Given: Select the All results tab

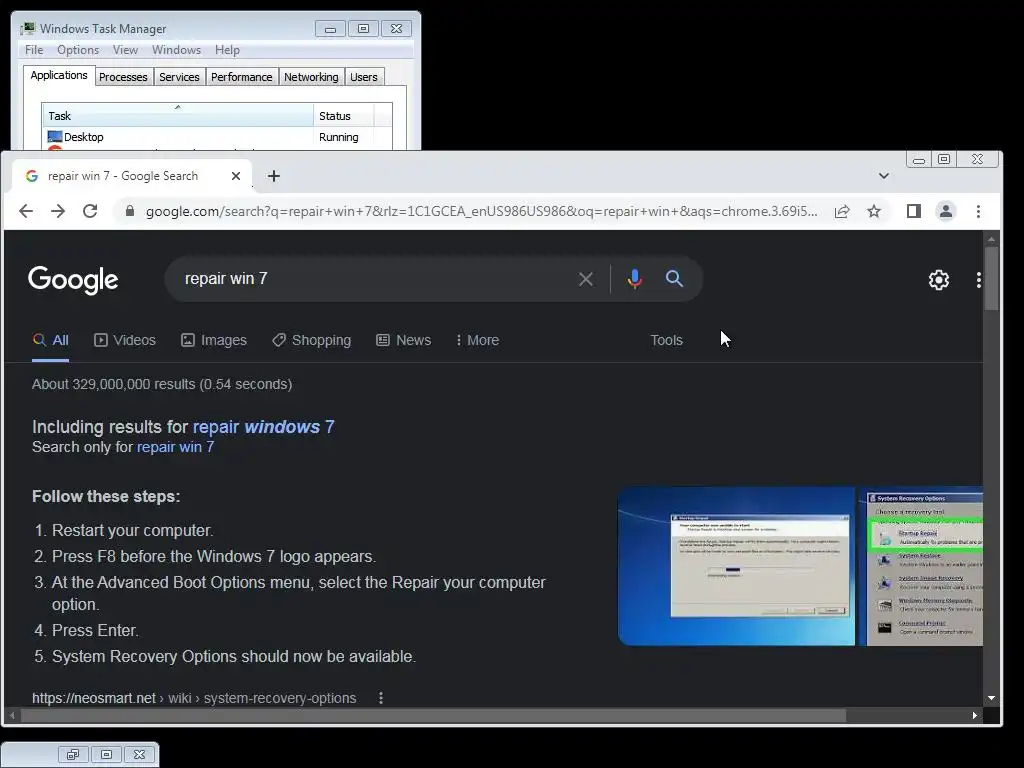Looking at the screenshot, I should pyautogui.click(x=50, y=340).
